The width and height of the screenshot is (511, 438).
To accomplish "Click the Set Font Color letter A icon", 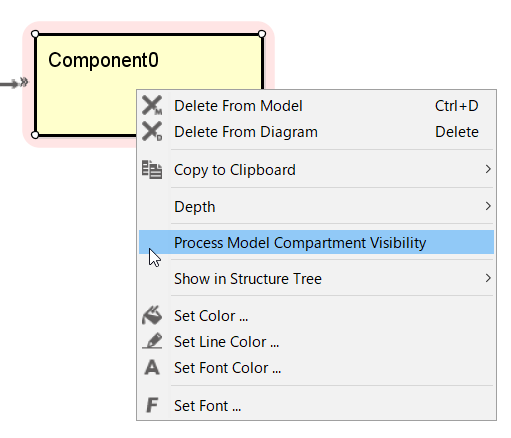I will 152,367.
